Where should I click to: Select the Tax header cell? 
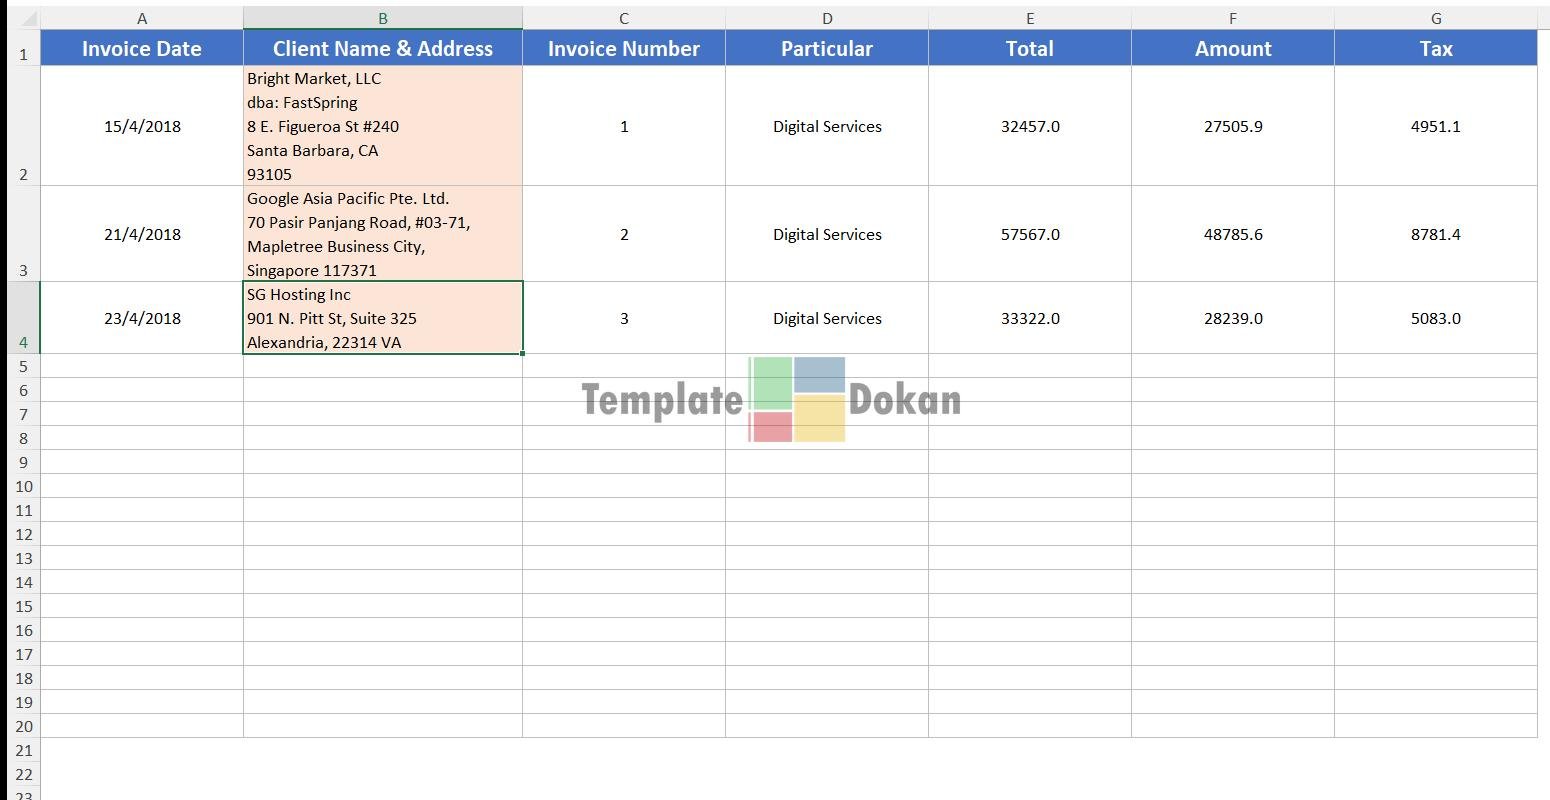(x=1435, y=48)
